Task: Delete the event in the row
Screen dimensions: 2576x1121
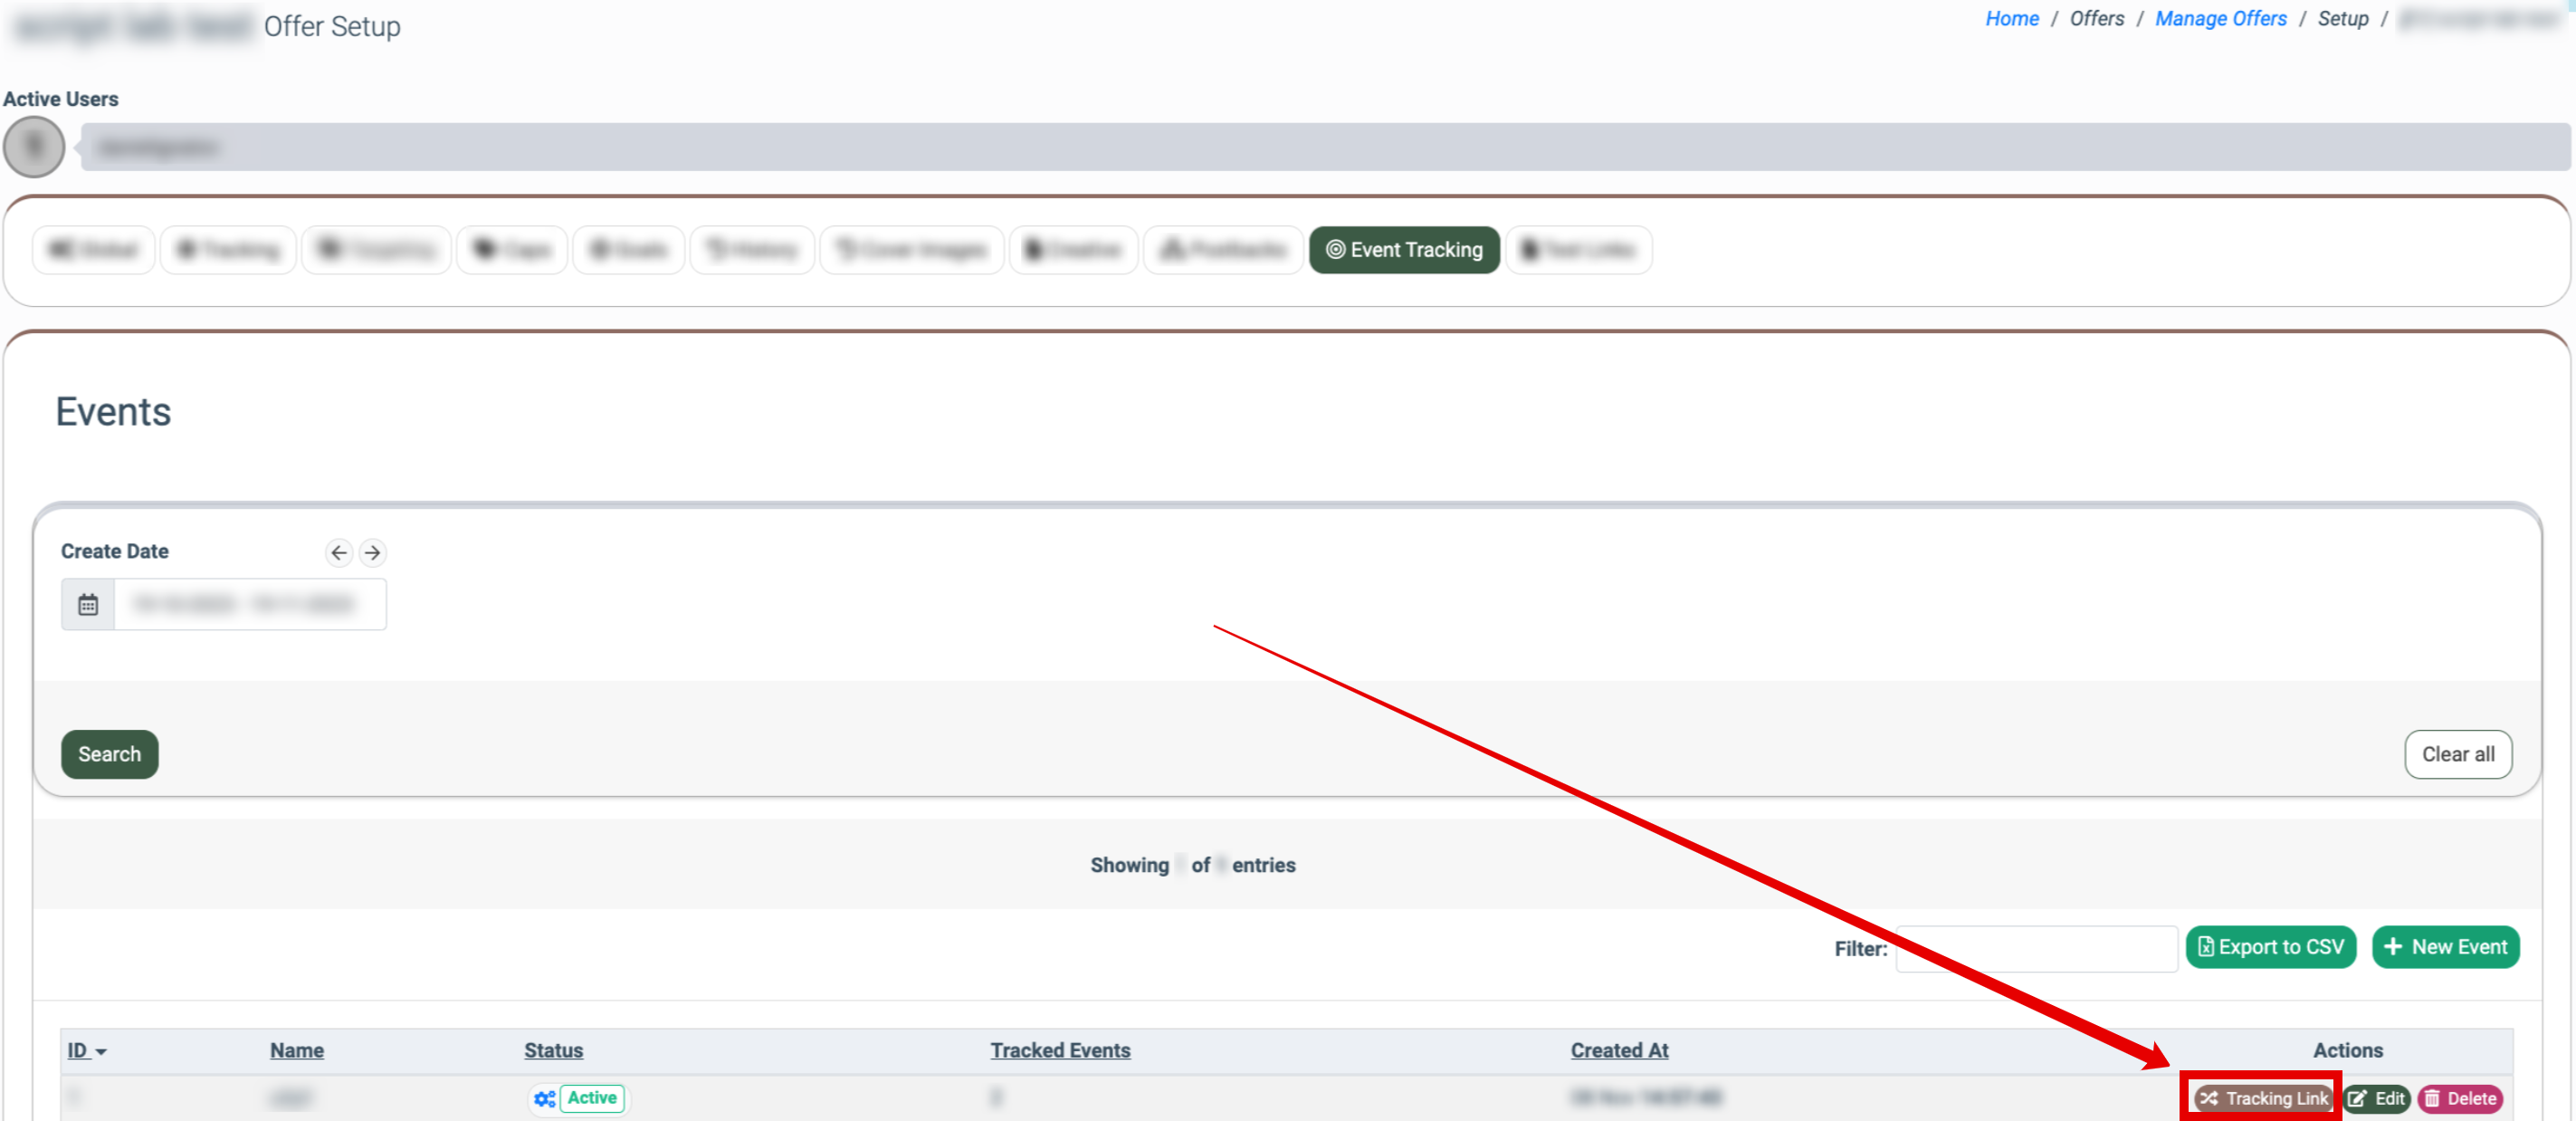Action: [x=2460, y=1098]
